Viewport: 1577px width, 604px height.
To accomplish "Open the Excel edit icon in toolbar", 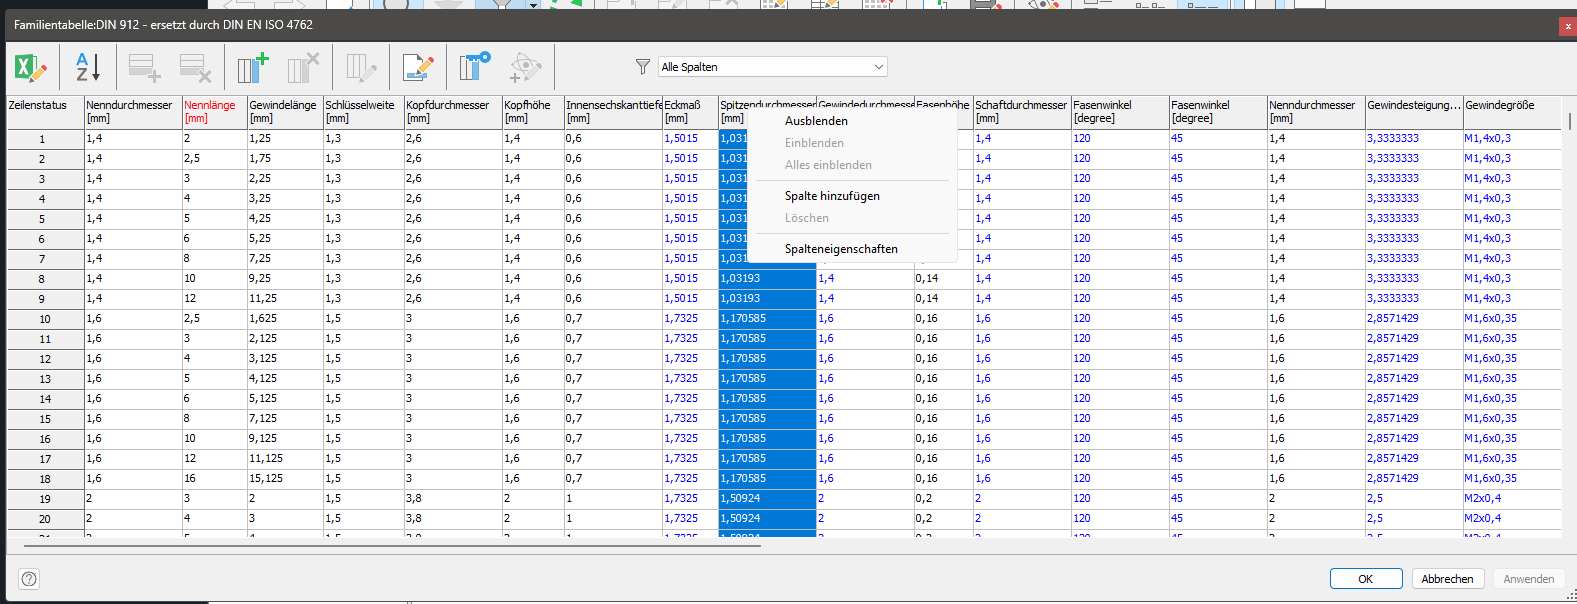I will (x=30, y=68).
